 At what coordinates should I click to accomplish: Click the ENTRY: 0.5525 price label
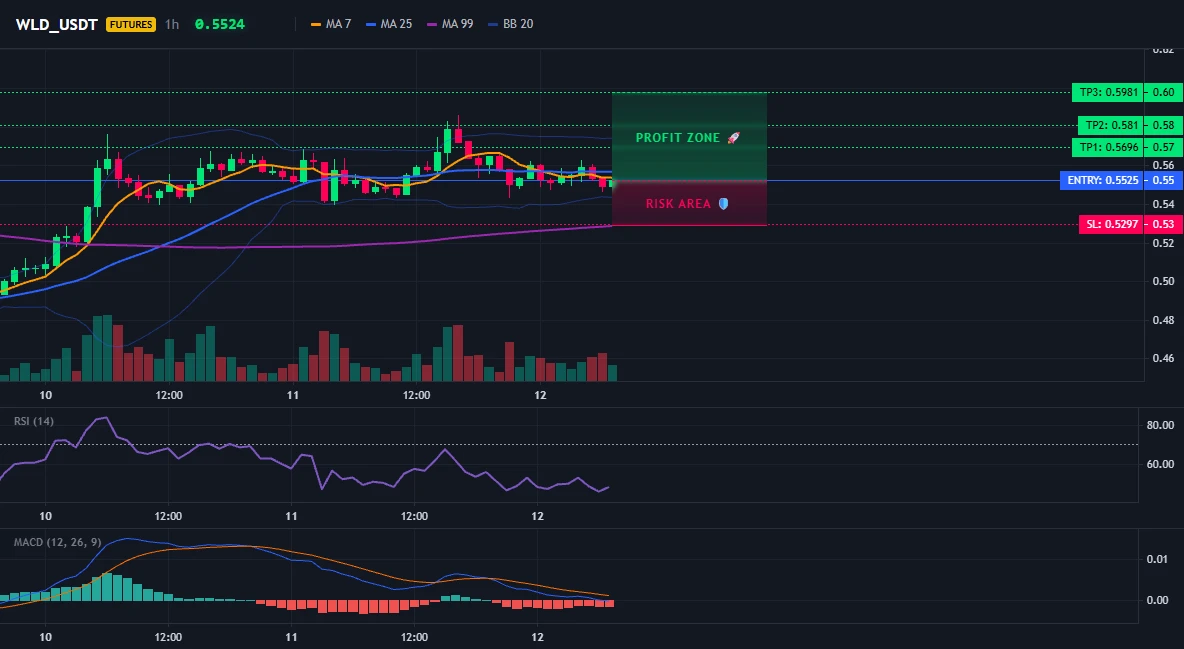tap(1102, 181)
